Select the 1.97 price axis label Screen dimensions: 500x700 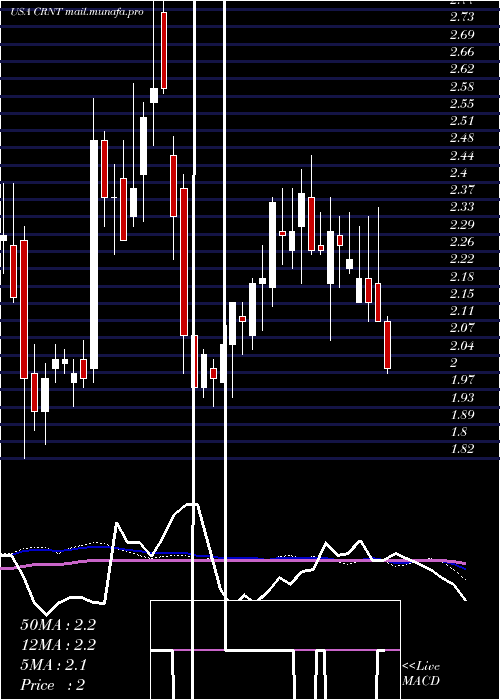[x=462, y=380]
